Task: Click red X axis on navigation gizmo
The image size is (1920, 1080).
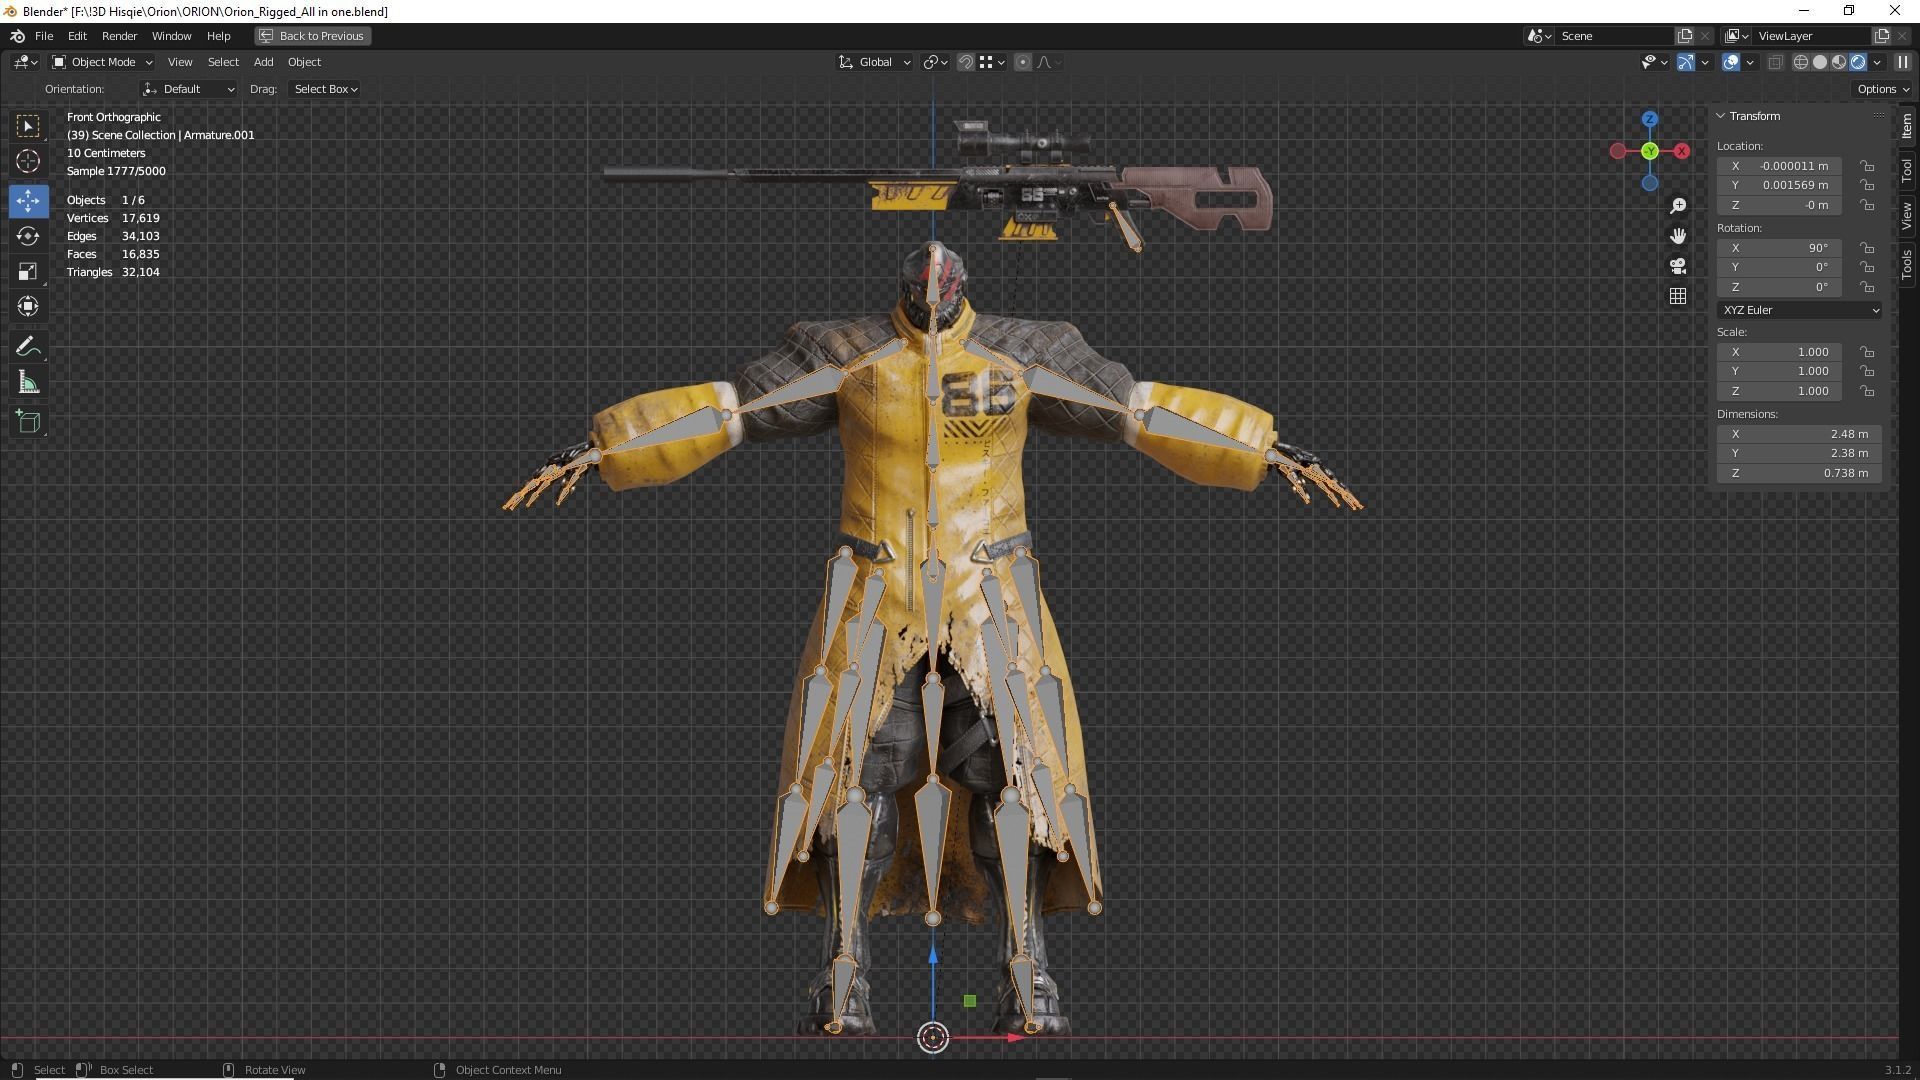Action: pos(1682,151)
